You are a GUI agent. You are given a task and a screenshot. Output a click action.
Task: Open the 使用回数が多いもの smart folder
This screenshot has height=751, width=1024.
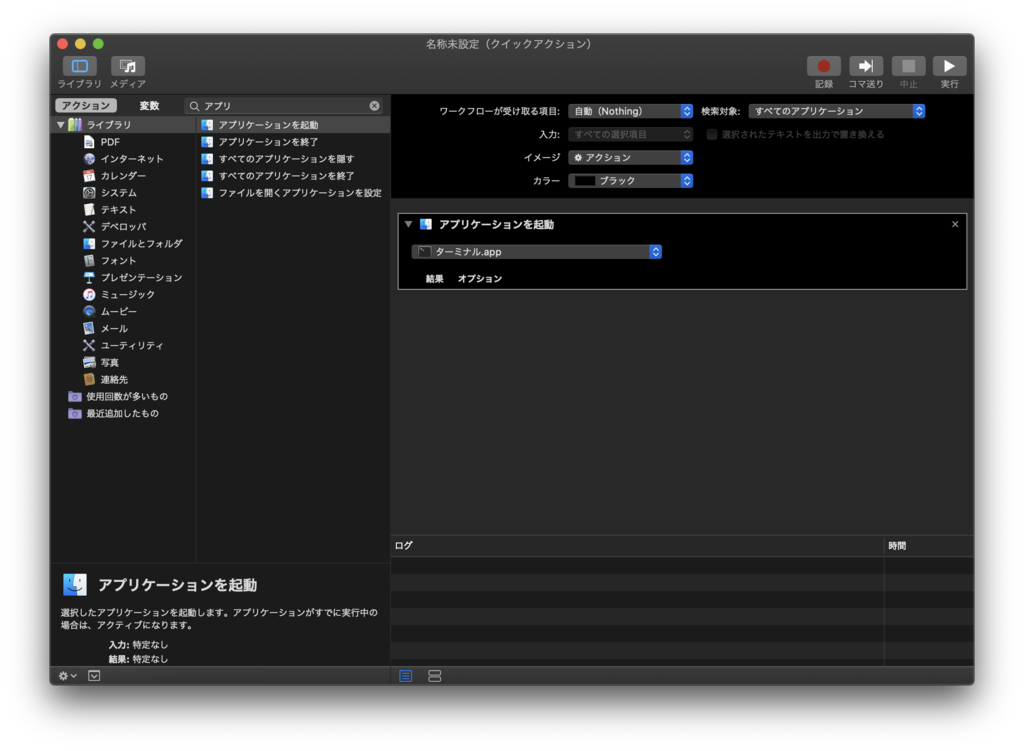click(118, 396)
